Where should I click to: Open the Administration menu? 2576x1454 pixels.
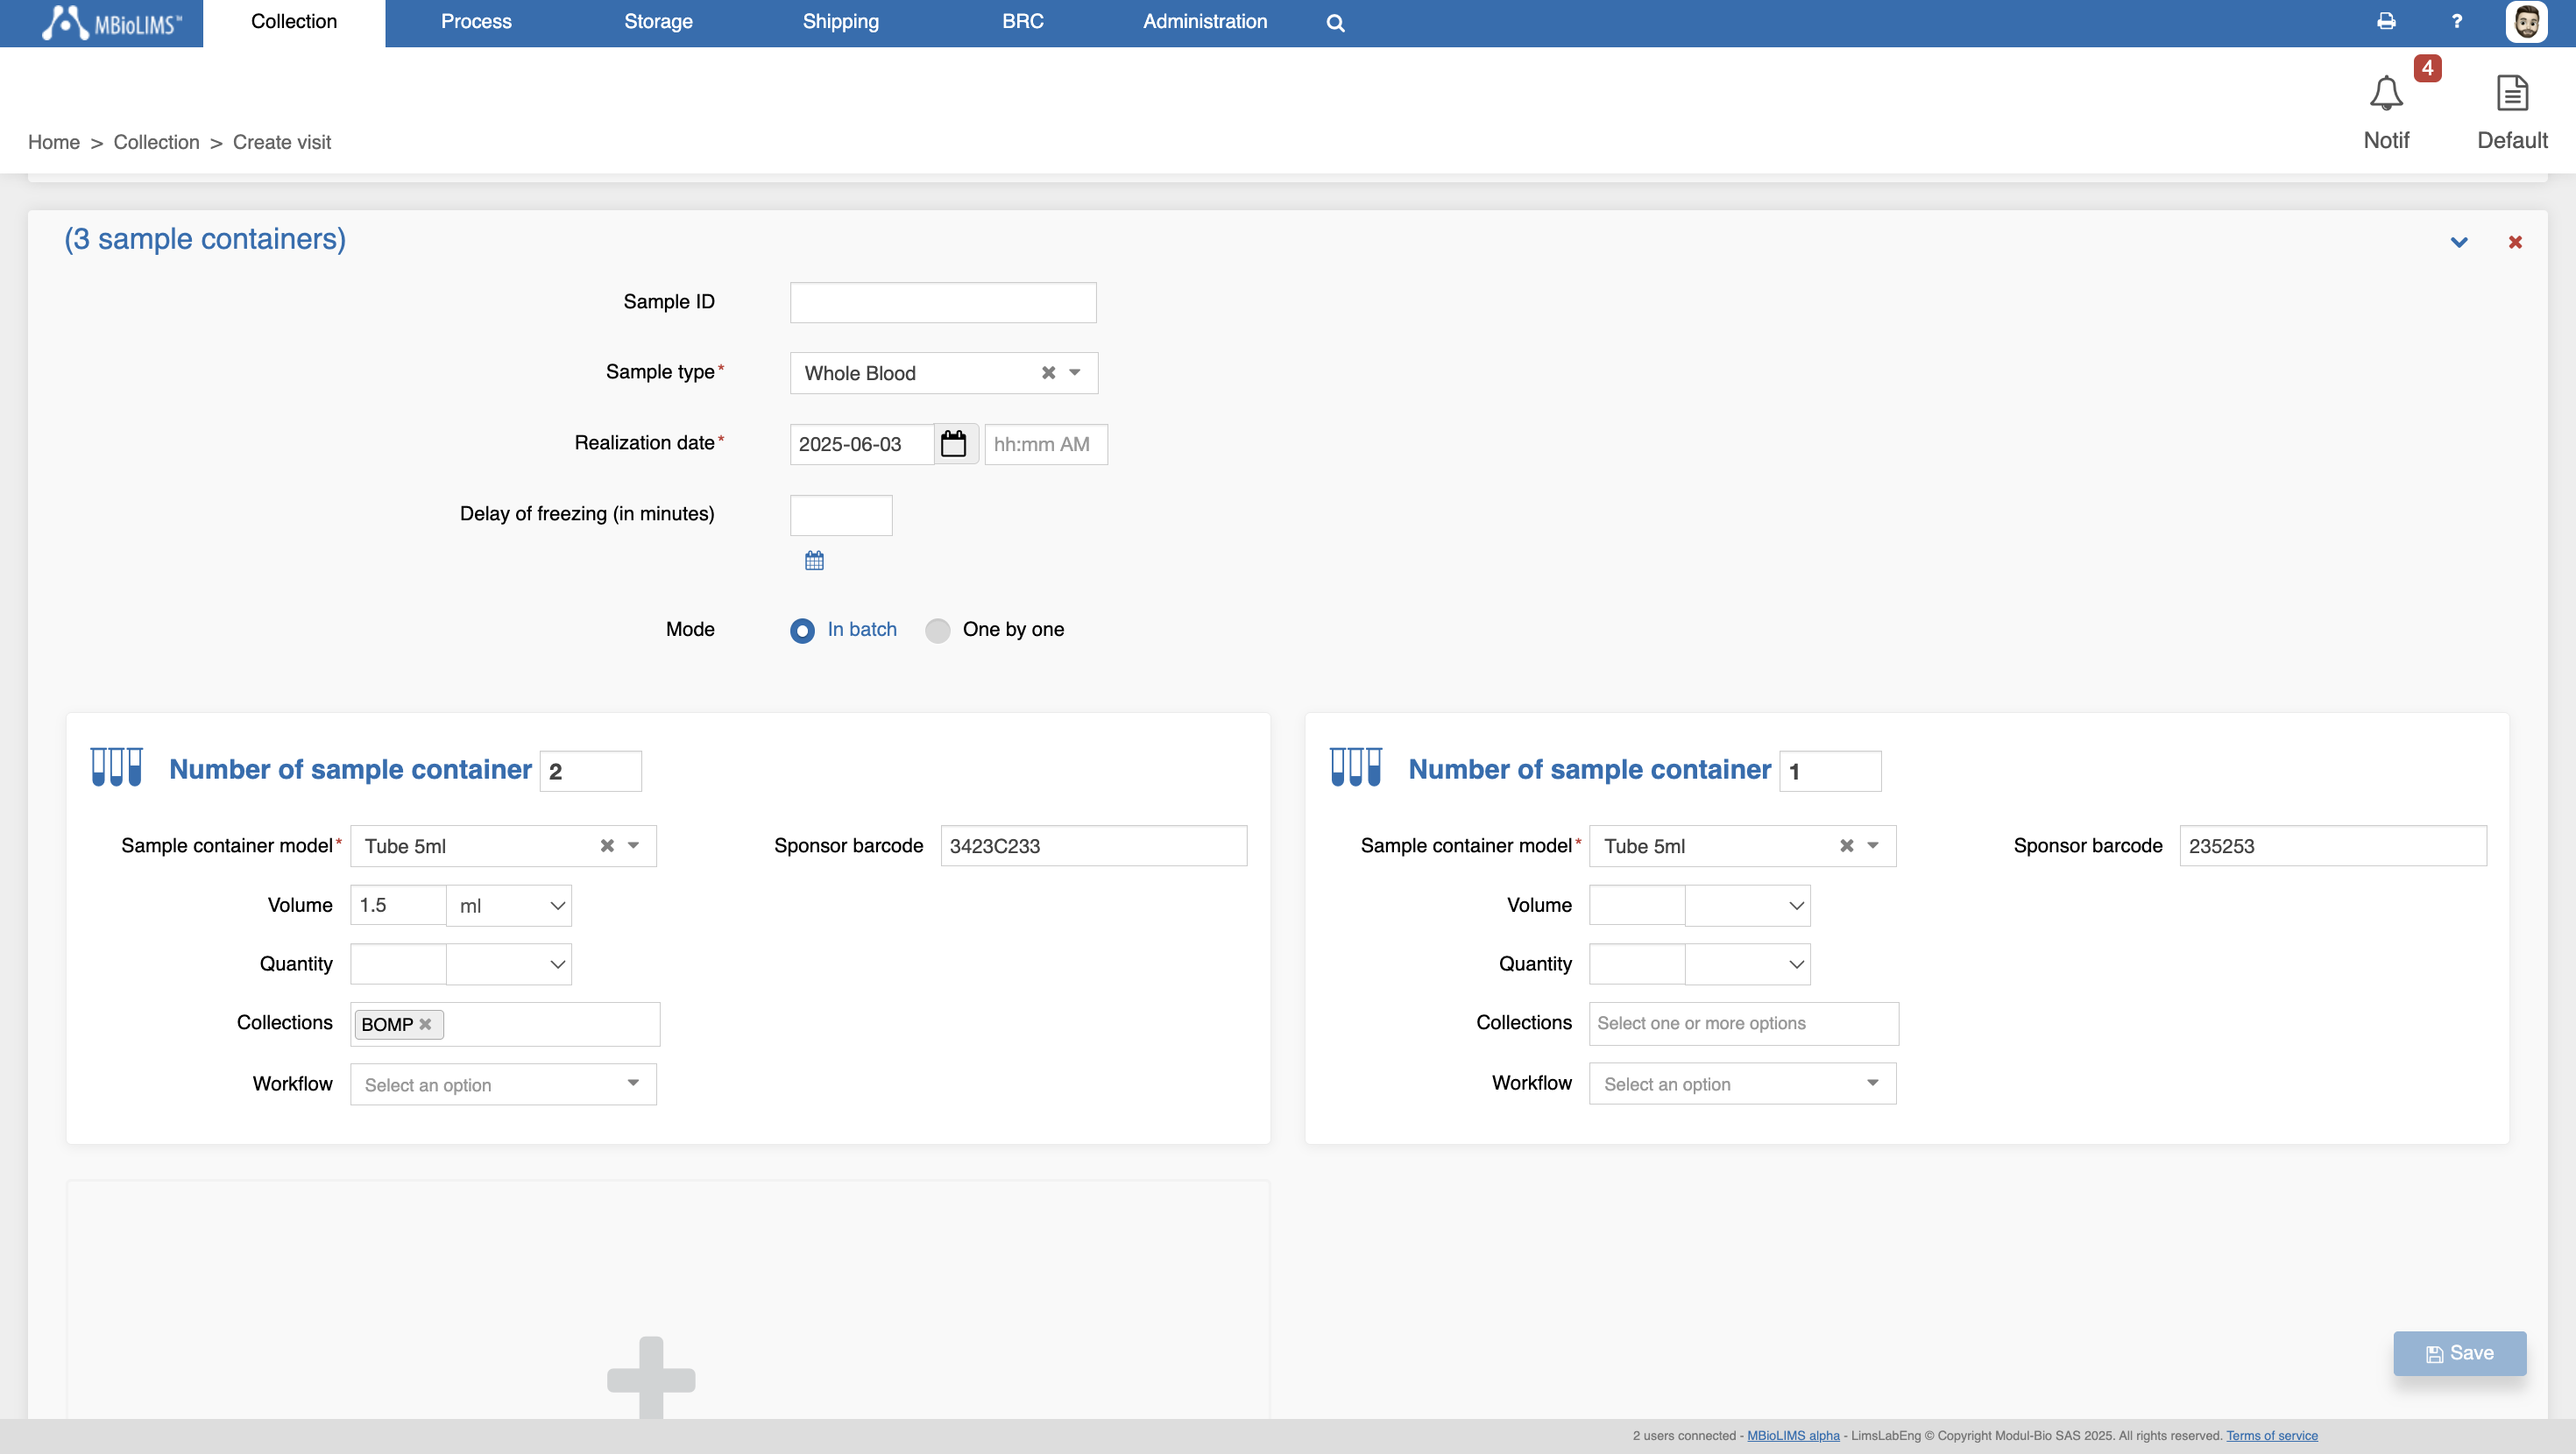1204,22
